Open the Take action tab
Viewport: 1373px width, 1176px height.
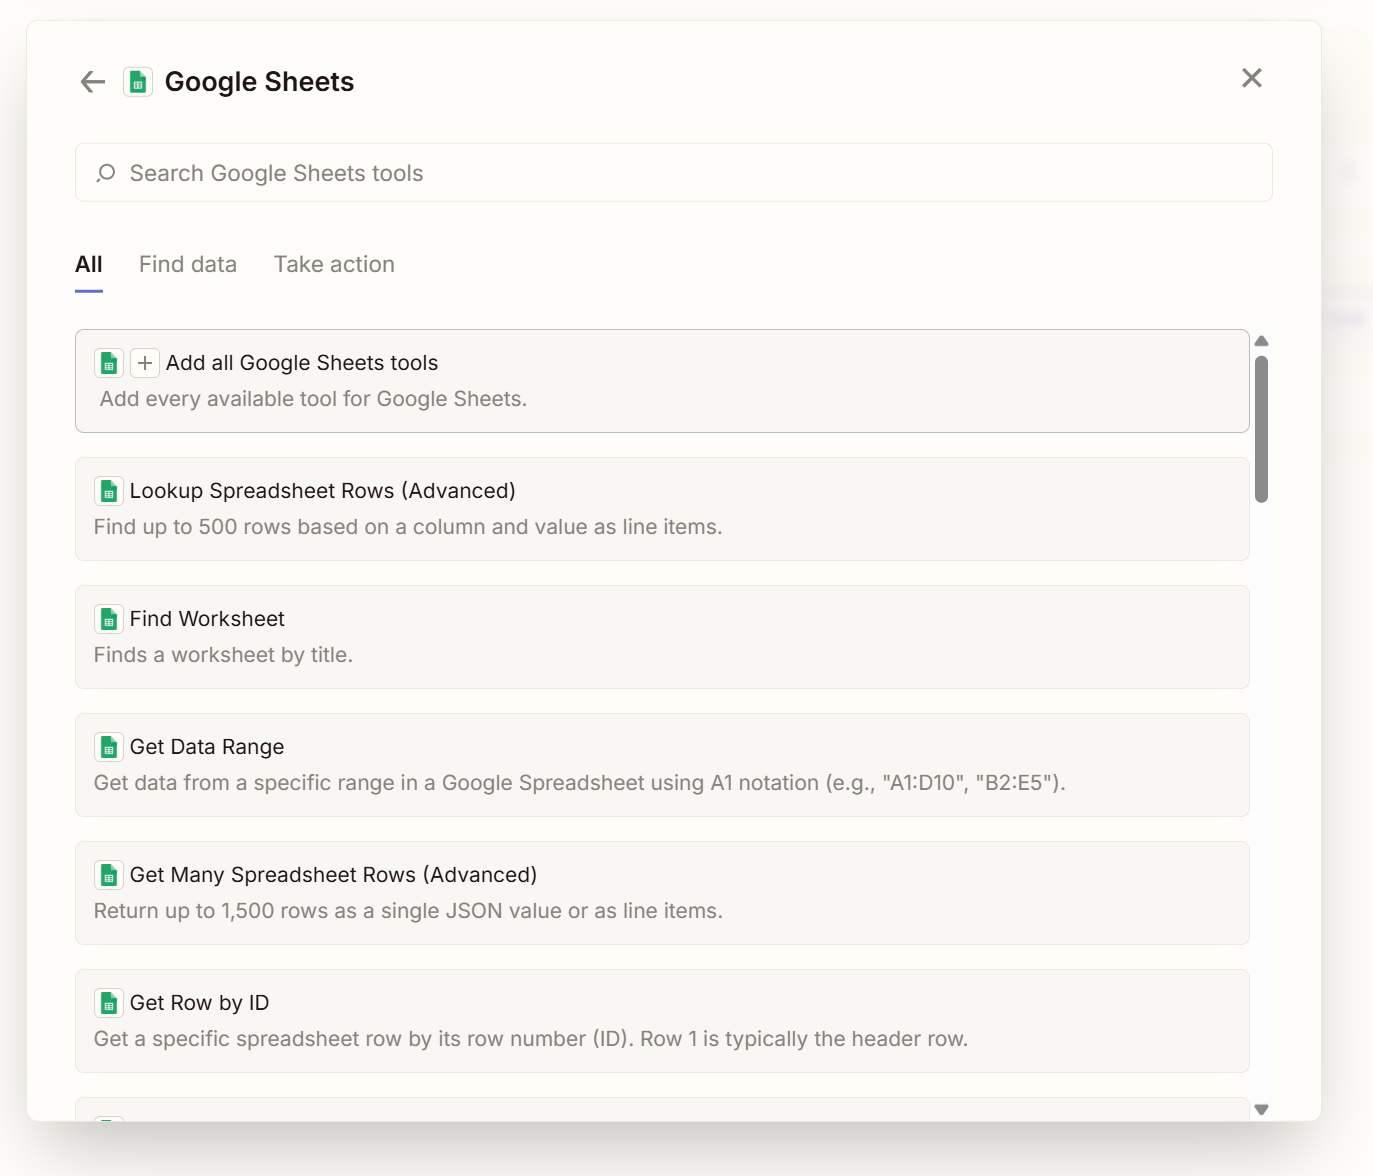[x=334, y=265]
